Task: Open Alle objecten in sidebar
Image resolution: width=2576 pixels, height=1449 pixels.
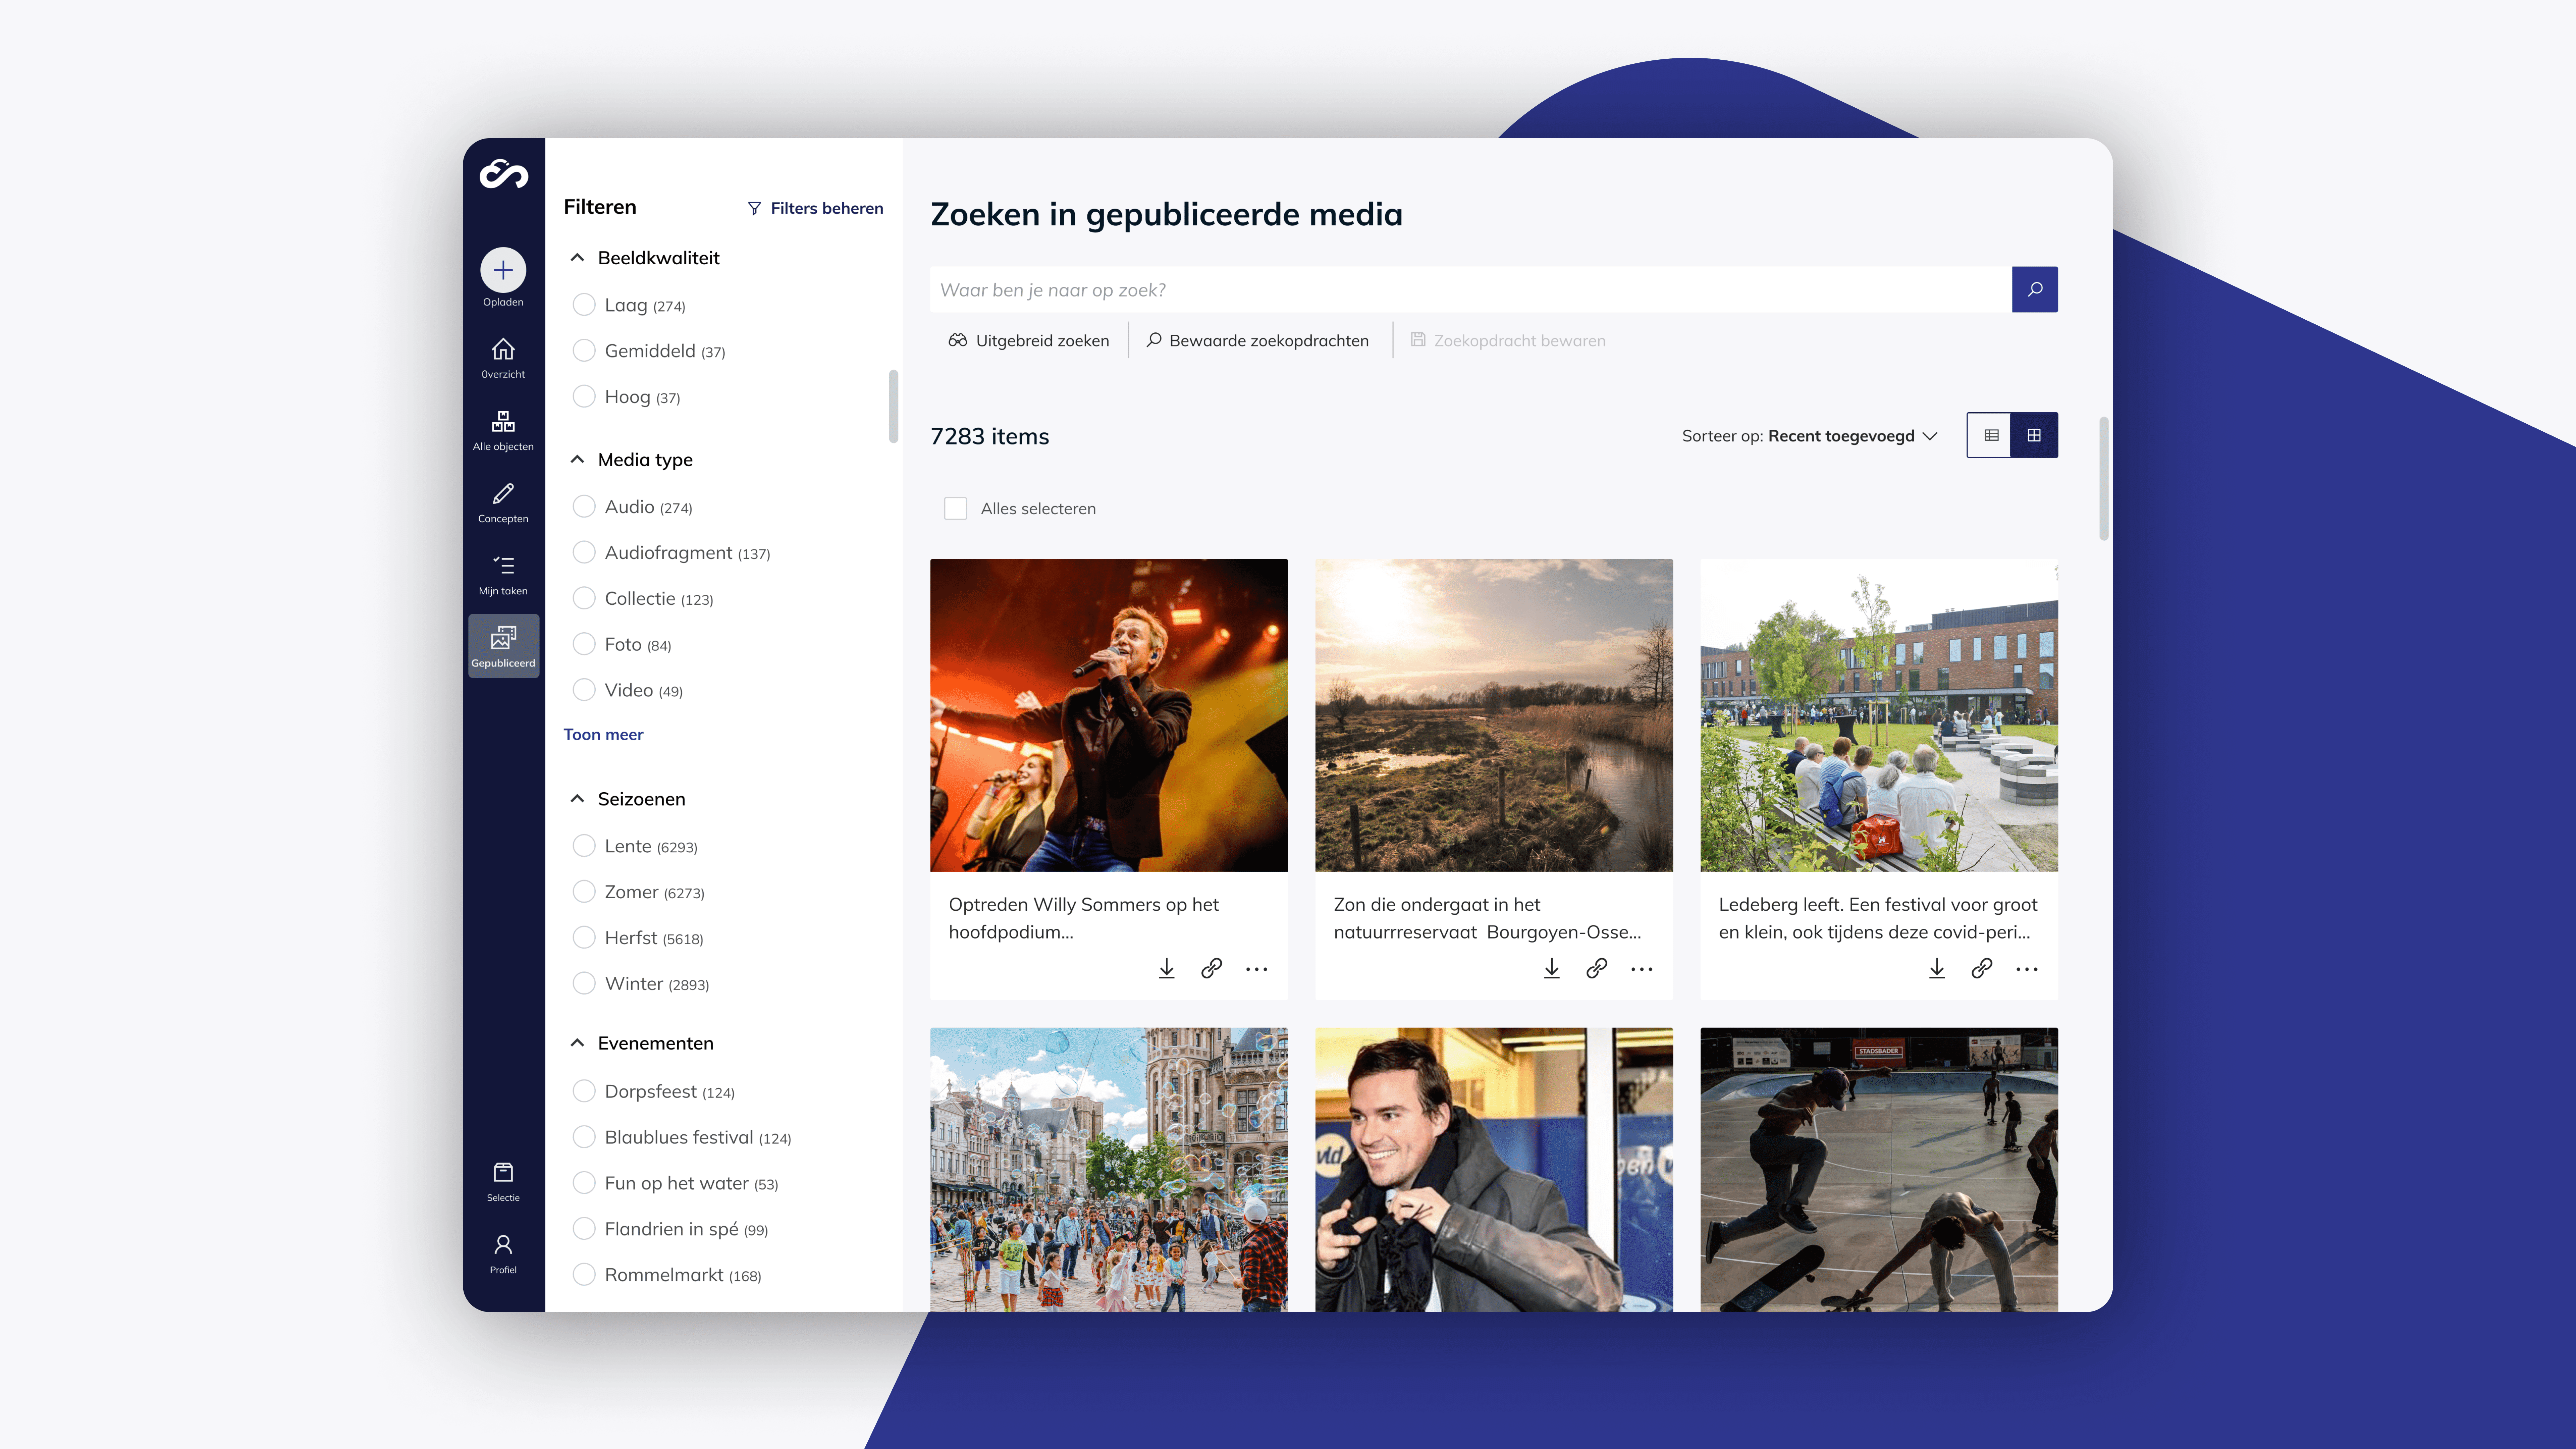Action: click(x=503, y=430)
